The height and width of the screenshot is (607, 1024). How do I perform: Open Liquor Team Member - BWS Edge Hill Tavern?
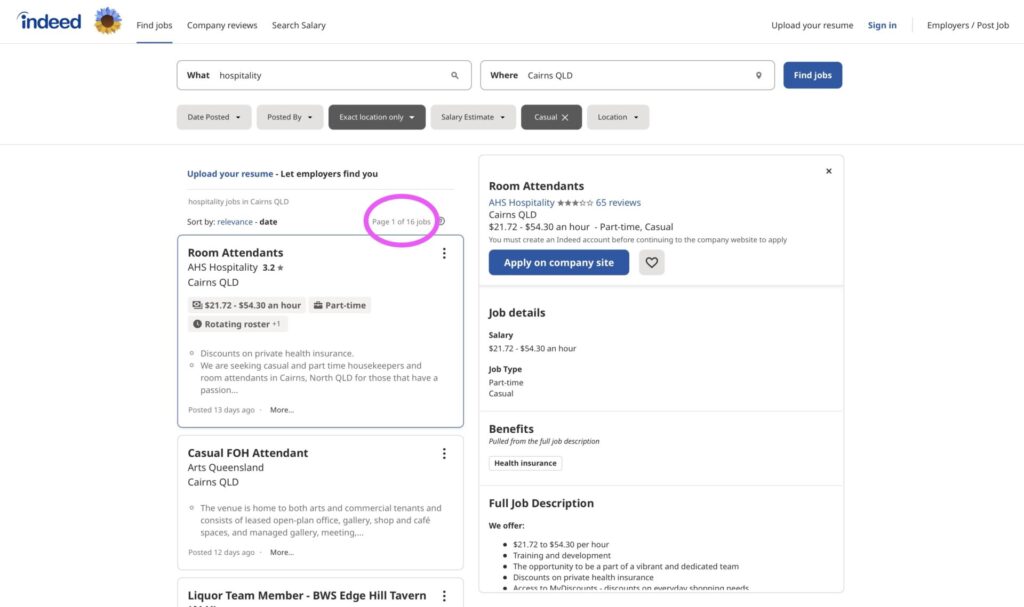307,596
